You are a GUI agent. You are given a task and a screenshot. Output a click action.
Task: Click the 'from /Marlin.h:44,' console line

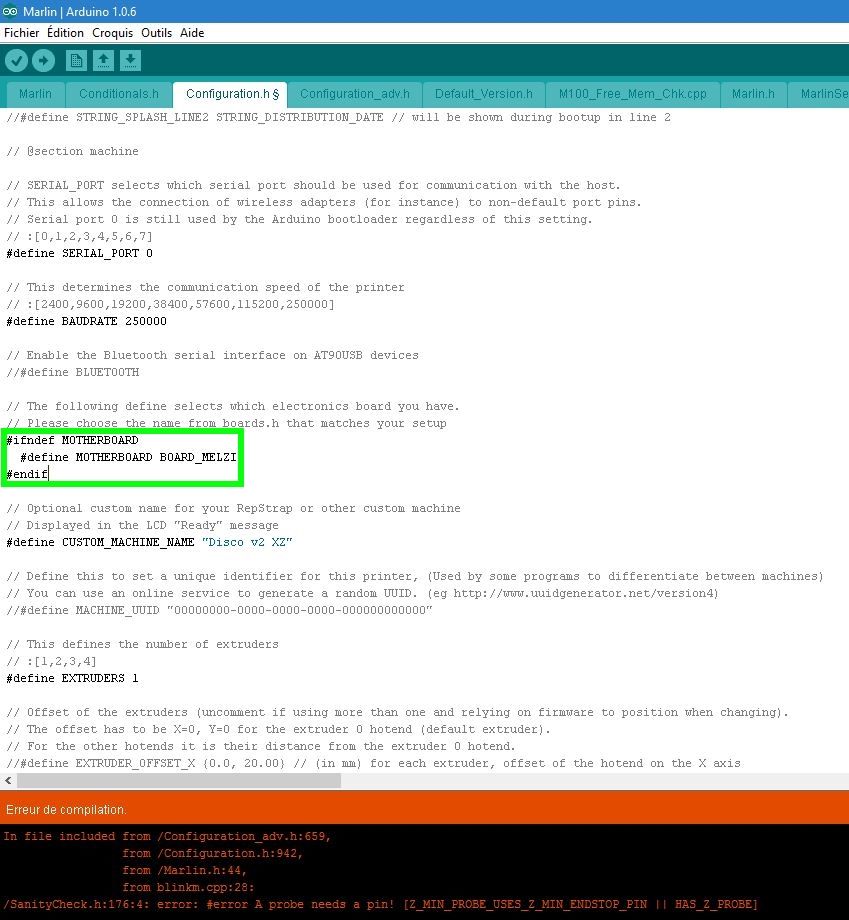click(184, 870)
